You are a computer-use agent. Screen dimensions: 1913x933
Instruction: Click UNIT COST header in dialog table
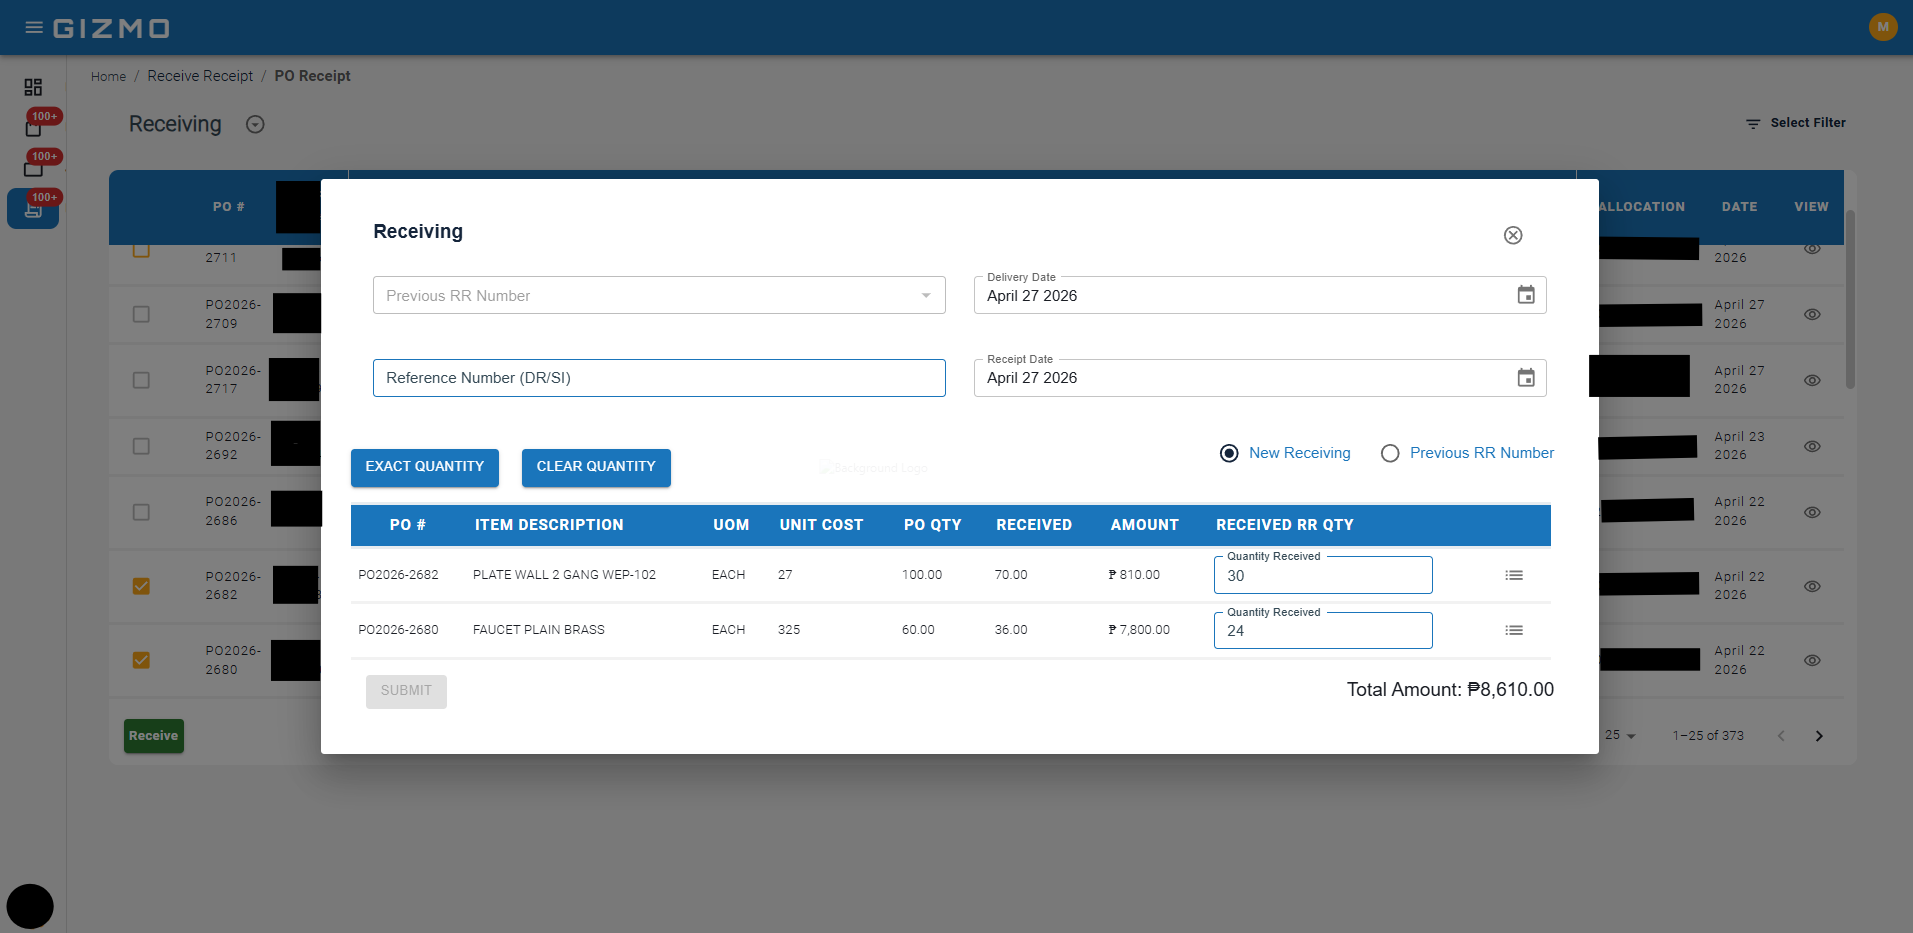(x=821, y=525)
